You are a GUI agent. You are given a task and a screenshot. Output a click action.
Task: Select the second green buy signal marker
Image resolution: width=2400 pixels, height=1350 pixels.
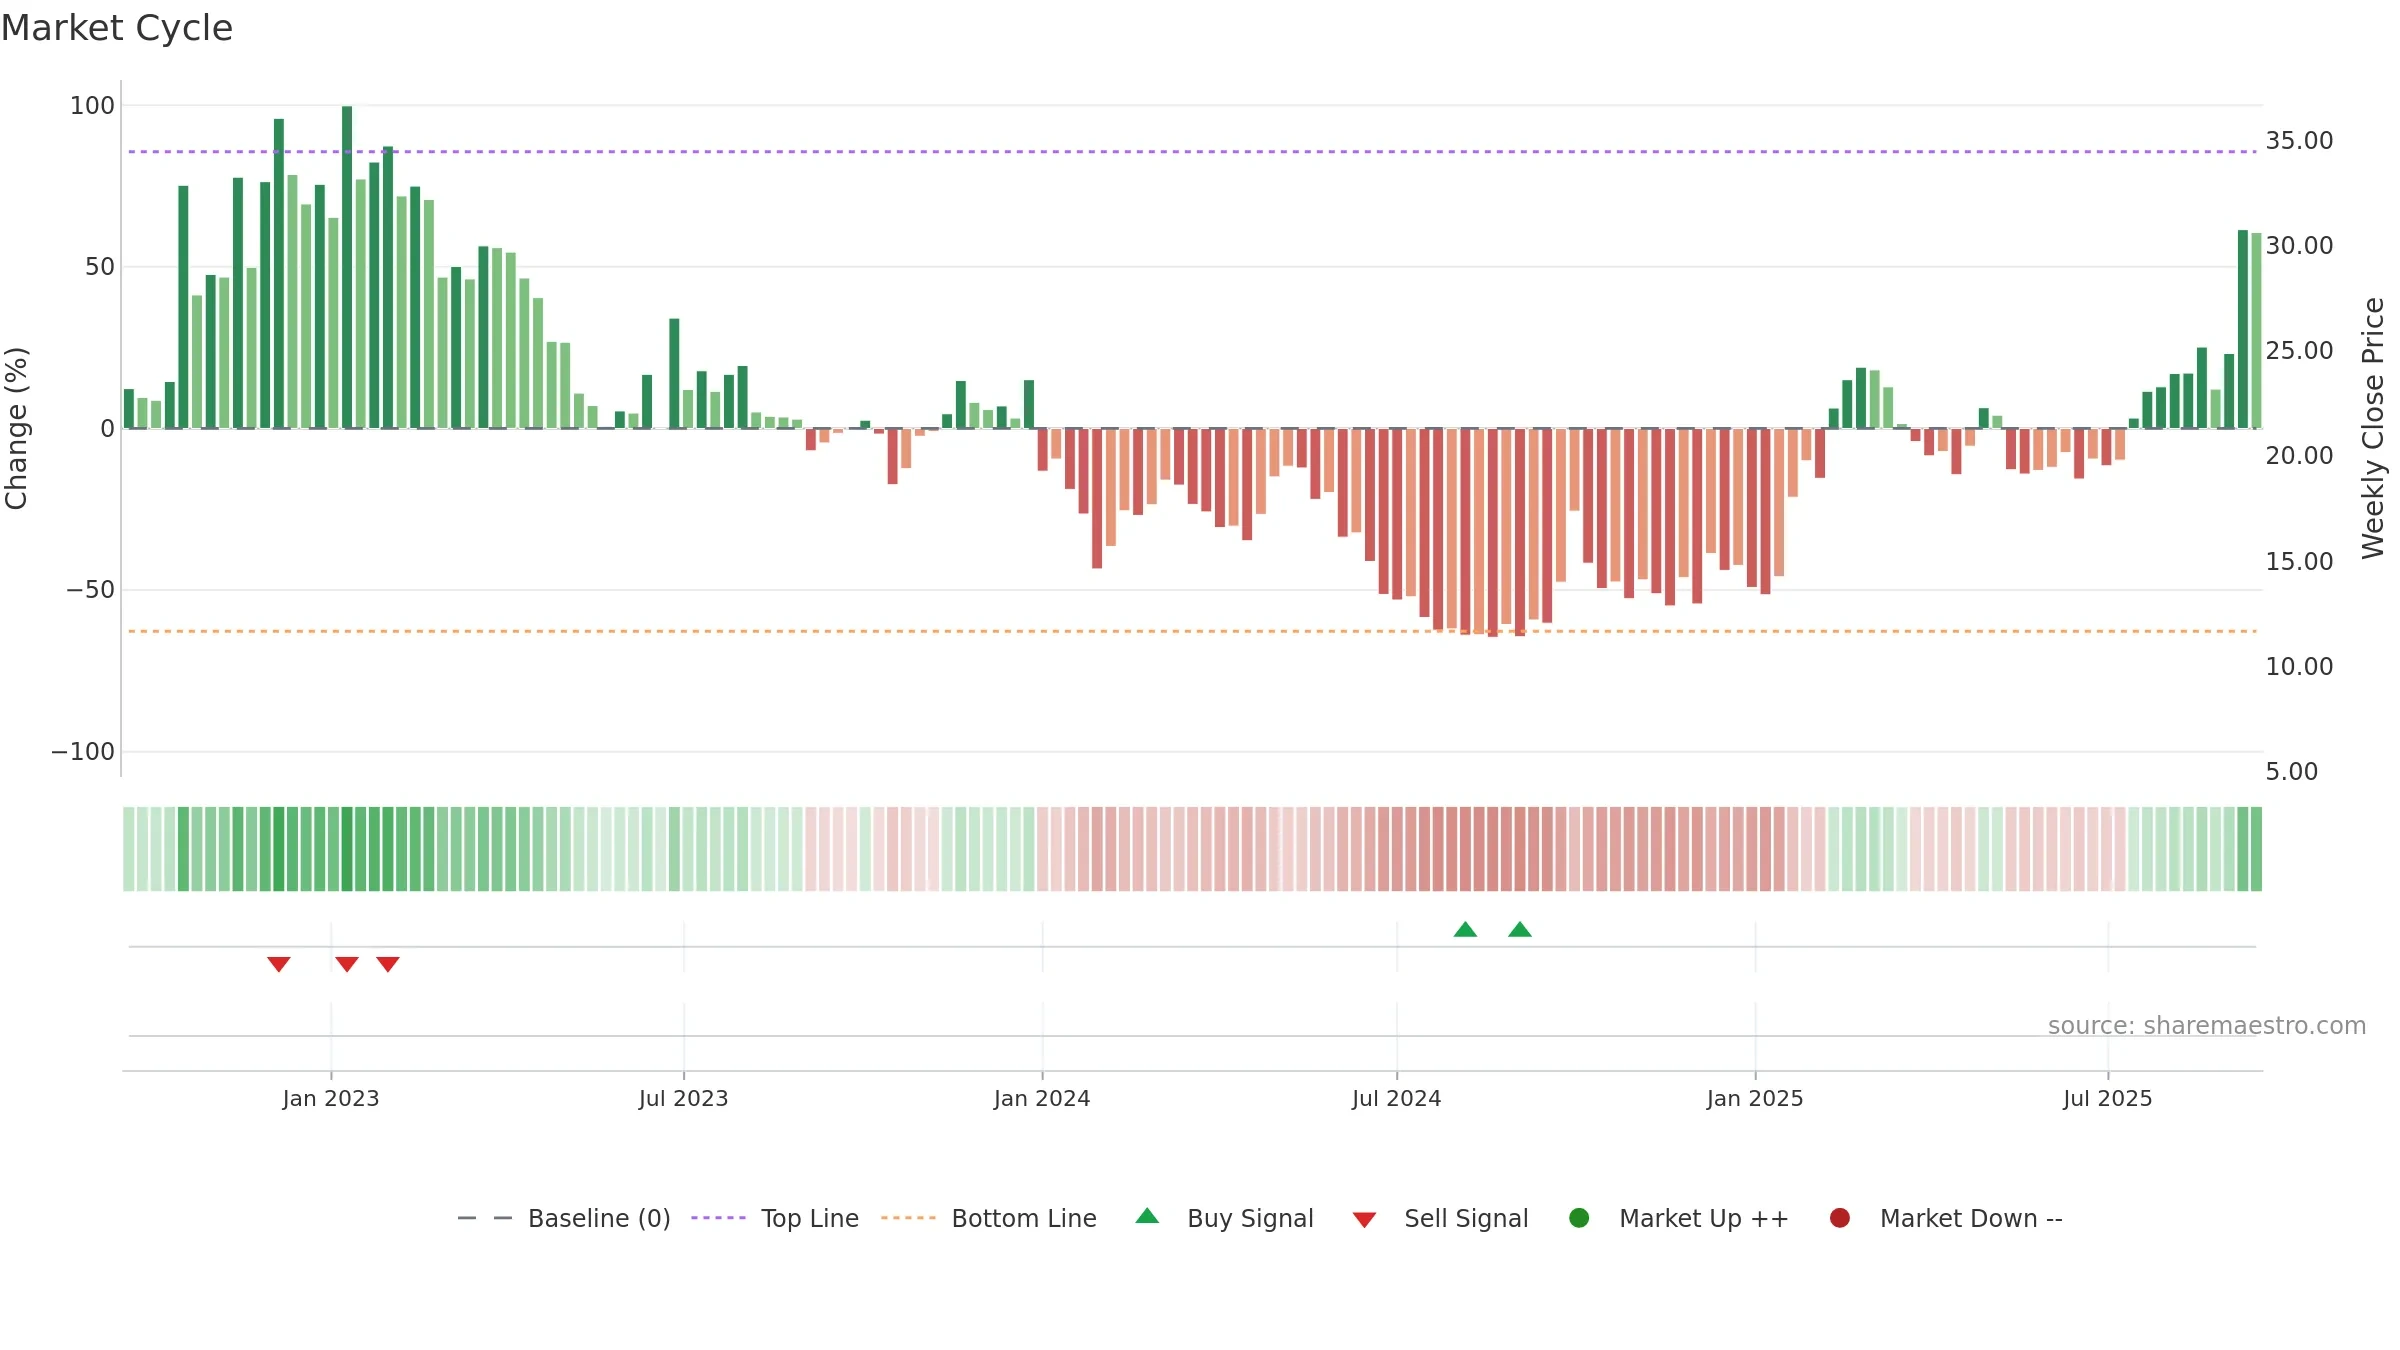point(1520,929)
